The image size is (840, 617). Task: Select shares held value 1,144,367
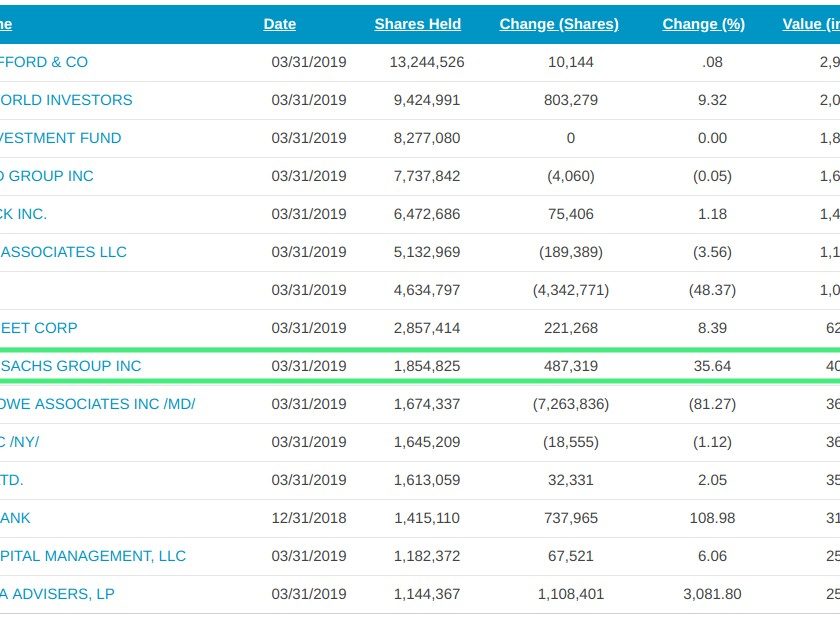[x=427, y=595]
